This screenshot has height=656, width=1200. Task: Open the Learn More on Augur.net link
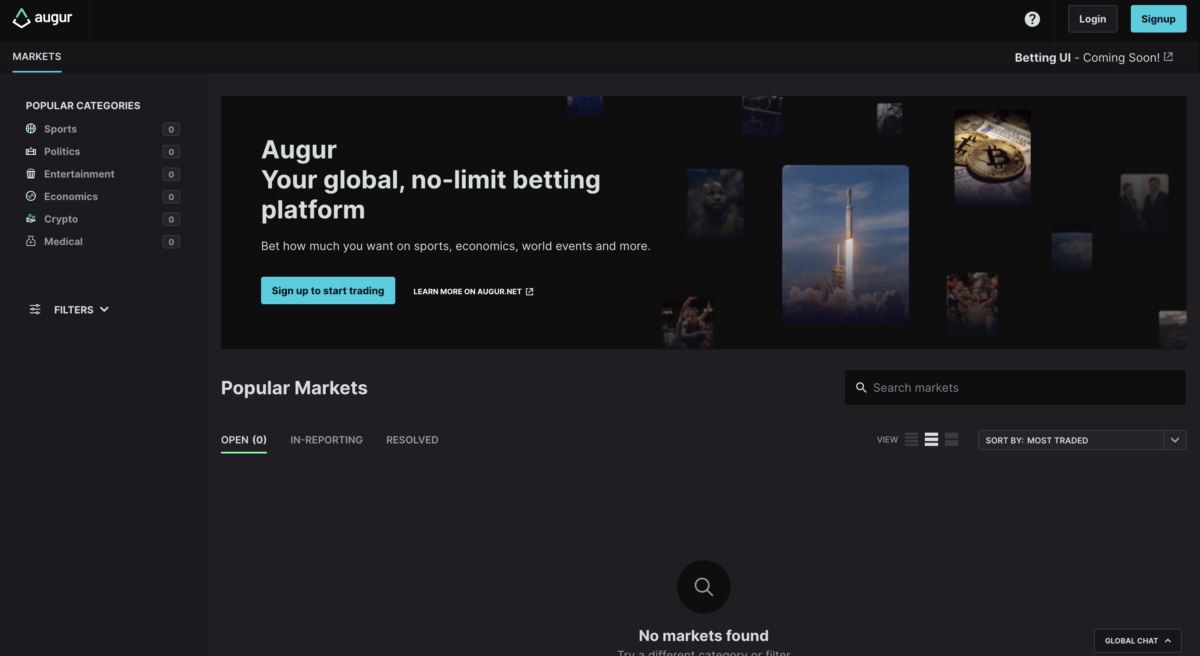pos(472,291)
